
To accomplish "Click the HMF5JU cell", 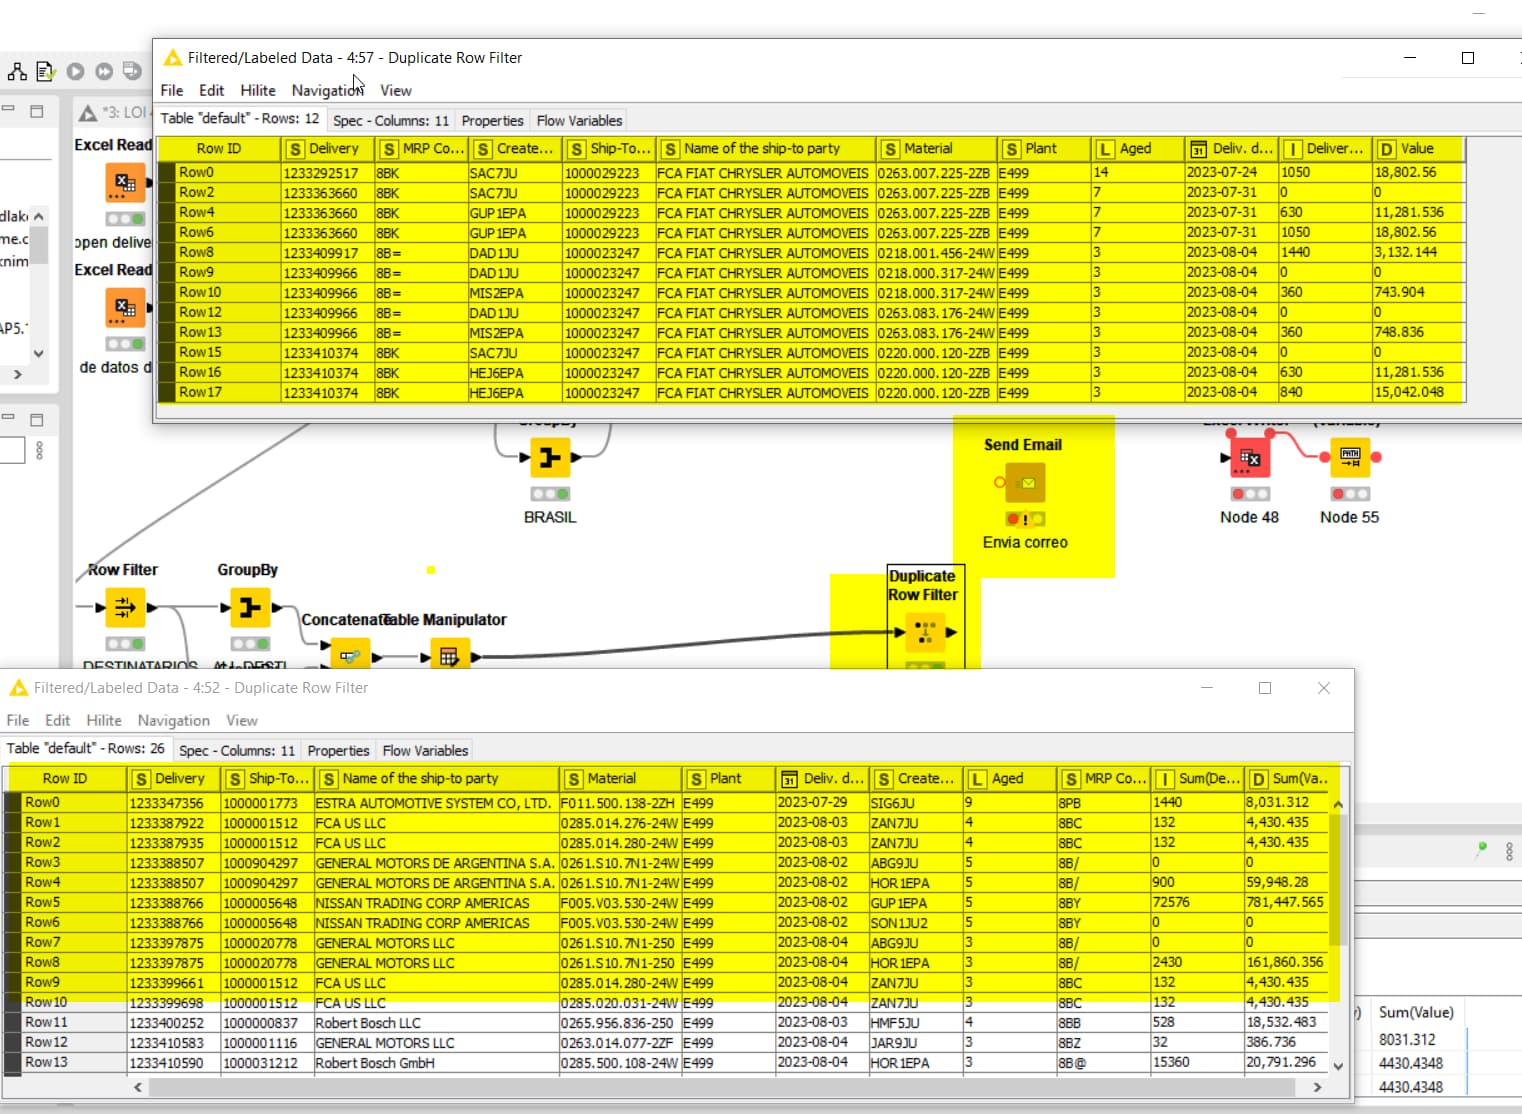I will 916,1022.
